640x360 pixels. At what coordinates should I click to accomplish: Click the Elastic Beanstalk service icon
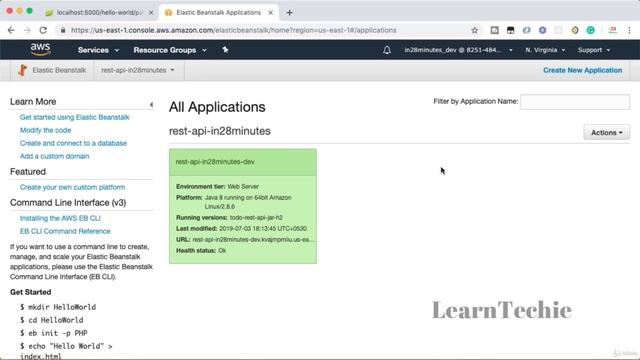tap(22, 70)
